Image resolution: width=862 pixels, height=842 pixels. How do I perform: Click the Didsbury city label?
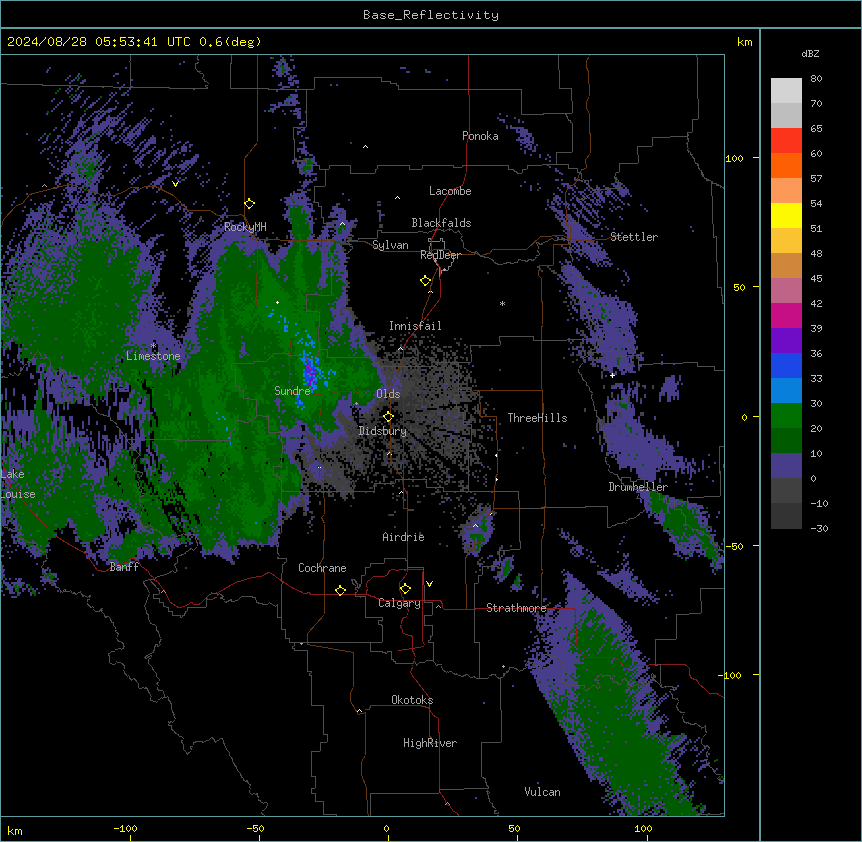coord(383,431)
